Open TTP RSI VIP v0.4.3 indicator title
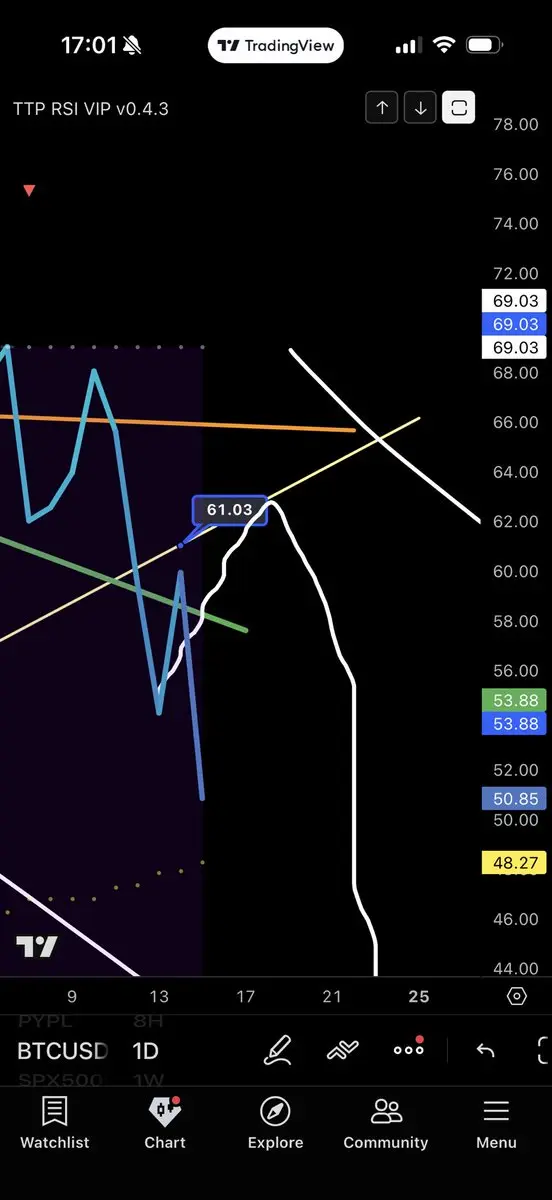This screenshot has height=1200, width=552. pyautogui.click(x=91, y=109)
